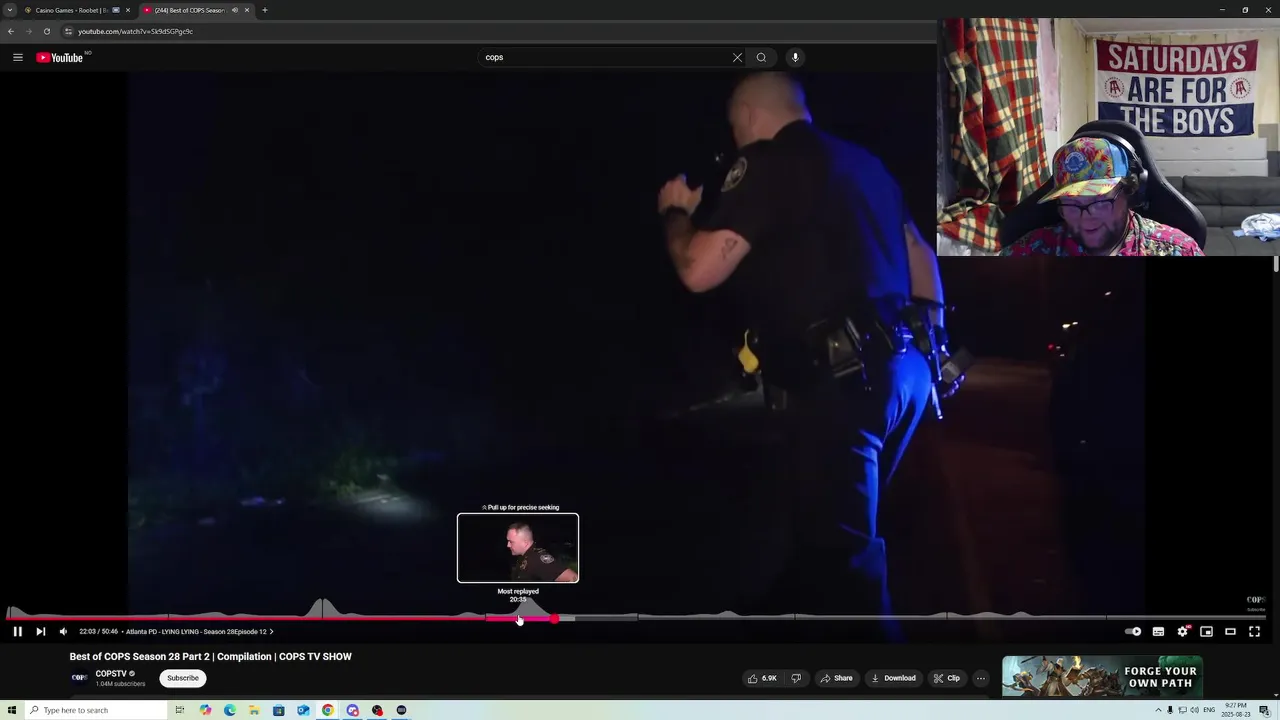
Task: Go to the YouTube home logo
Action: pyautogui.click(x=60, y=57)
